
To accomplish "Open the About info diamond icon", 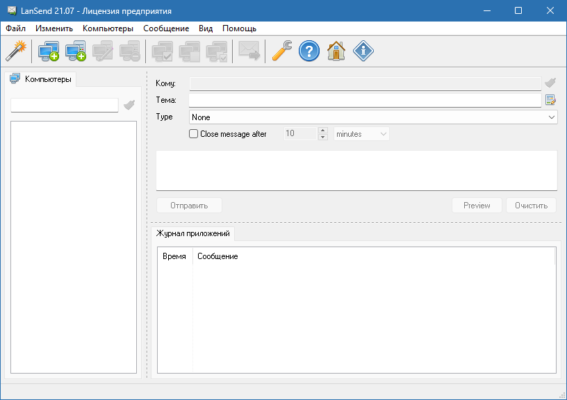I will coord(363,51).
